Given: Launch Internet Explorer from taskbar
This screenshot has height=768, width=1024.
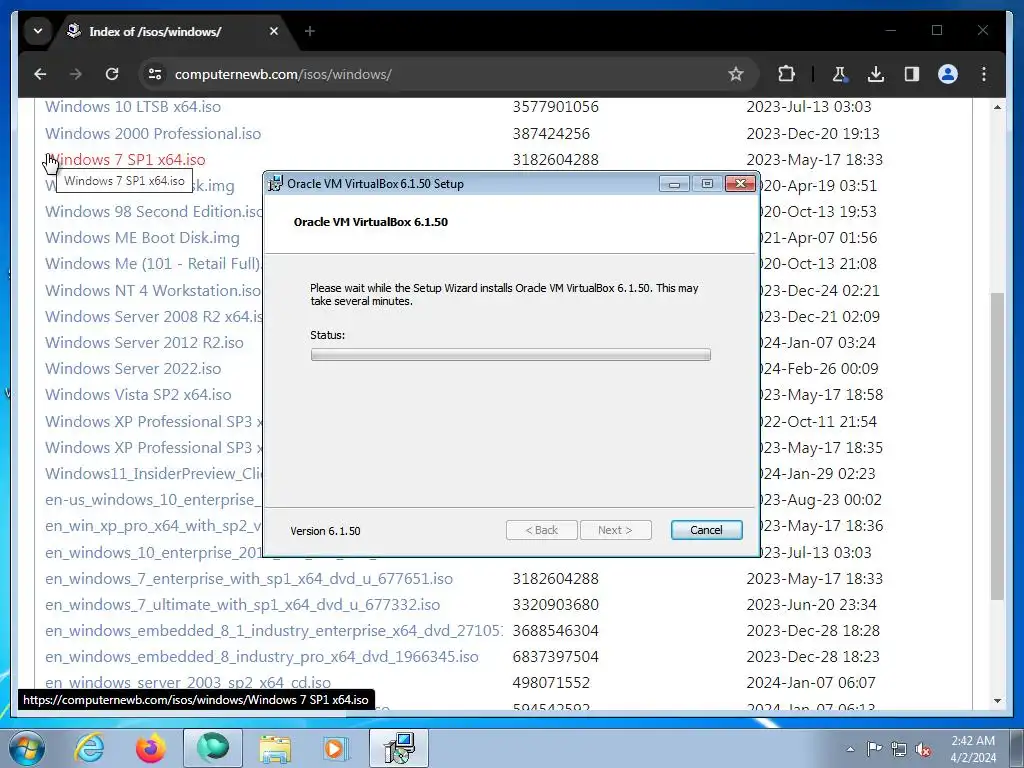Looking at the screenshot, I should pyautogui.click(x=89, y=748).
